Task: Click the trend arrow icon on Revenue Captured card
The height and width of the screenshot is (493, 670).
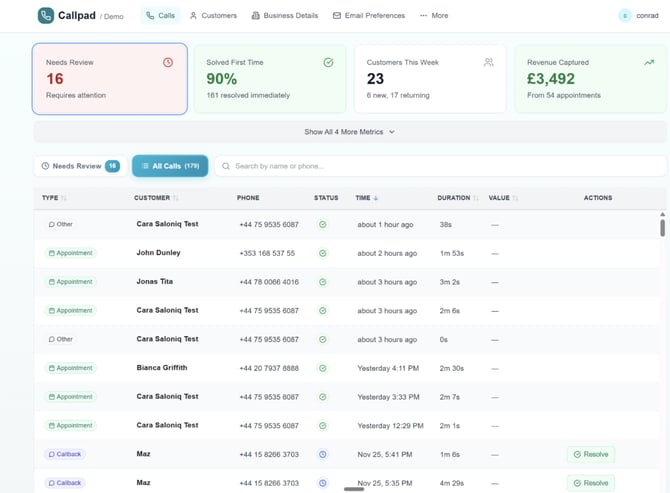Action: pyautogui.click(x=649, y=62)
